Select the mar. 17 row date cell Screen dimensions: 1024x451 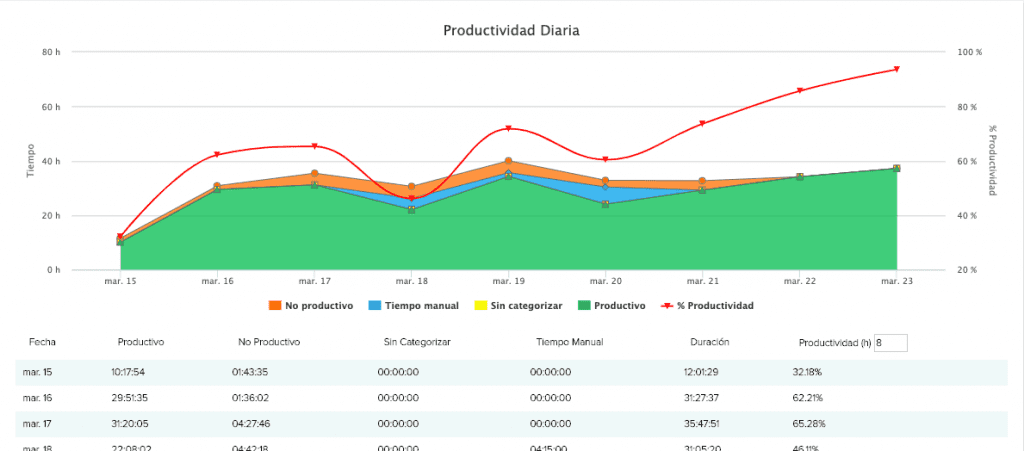click(37, 423)
